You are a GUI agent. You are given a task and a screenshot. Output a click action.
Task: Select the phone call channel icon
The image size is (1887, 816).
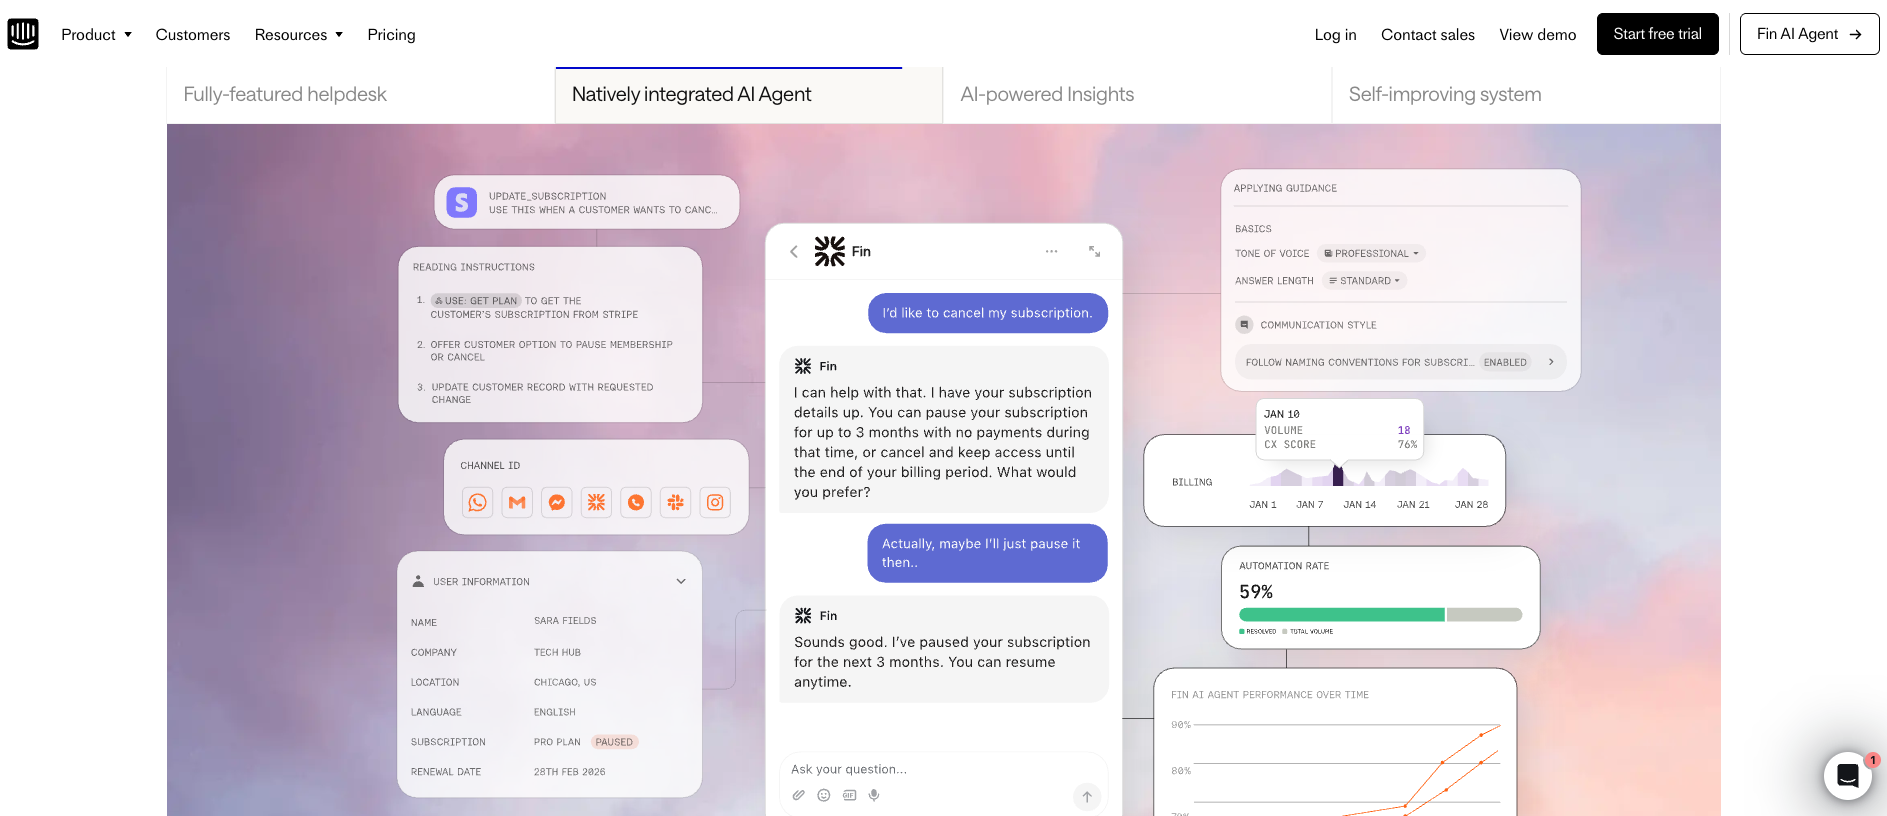click(636, 502)
